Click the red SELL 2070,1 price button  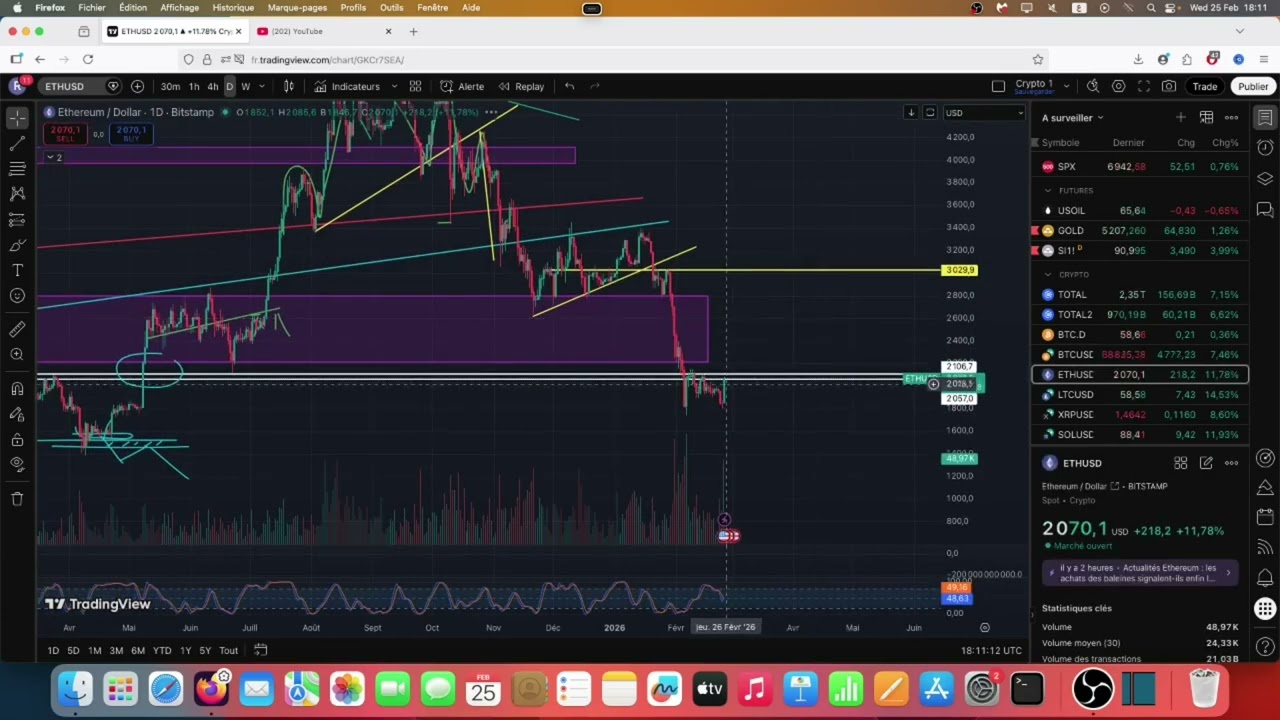(x=65, y=133)
